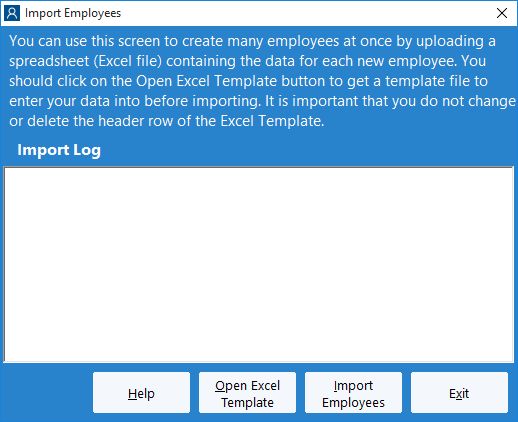This screenshot has height=422, width=518.
Task: Click the instruction paragraph about Excel Template
Action: 262,81
